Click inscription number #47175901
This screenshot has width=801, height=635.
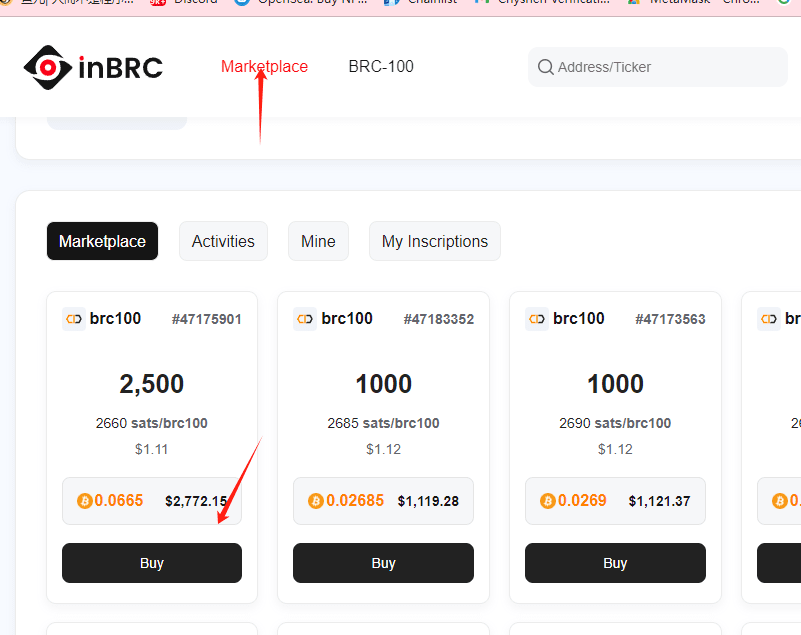[x=206, y=318]
